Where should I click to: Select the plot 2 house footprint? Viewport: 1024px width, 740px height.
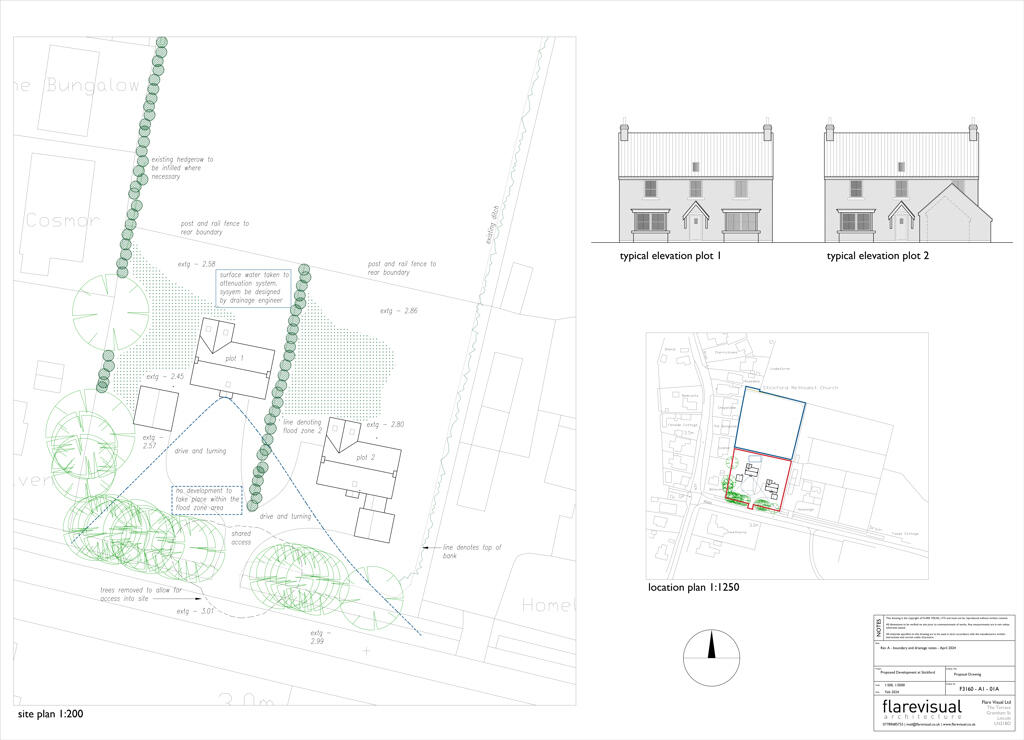(x=358, y=465)
